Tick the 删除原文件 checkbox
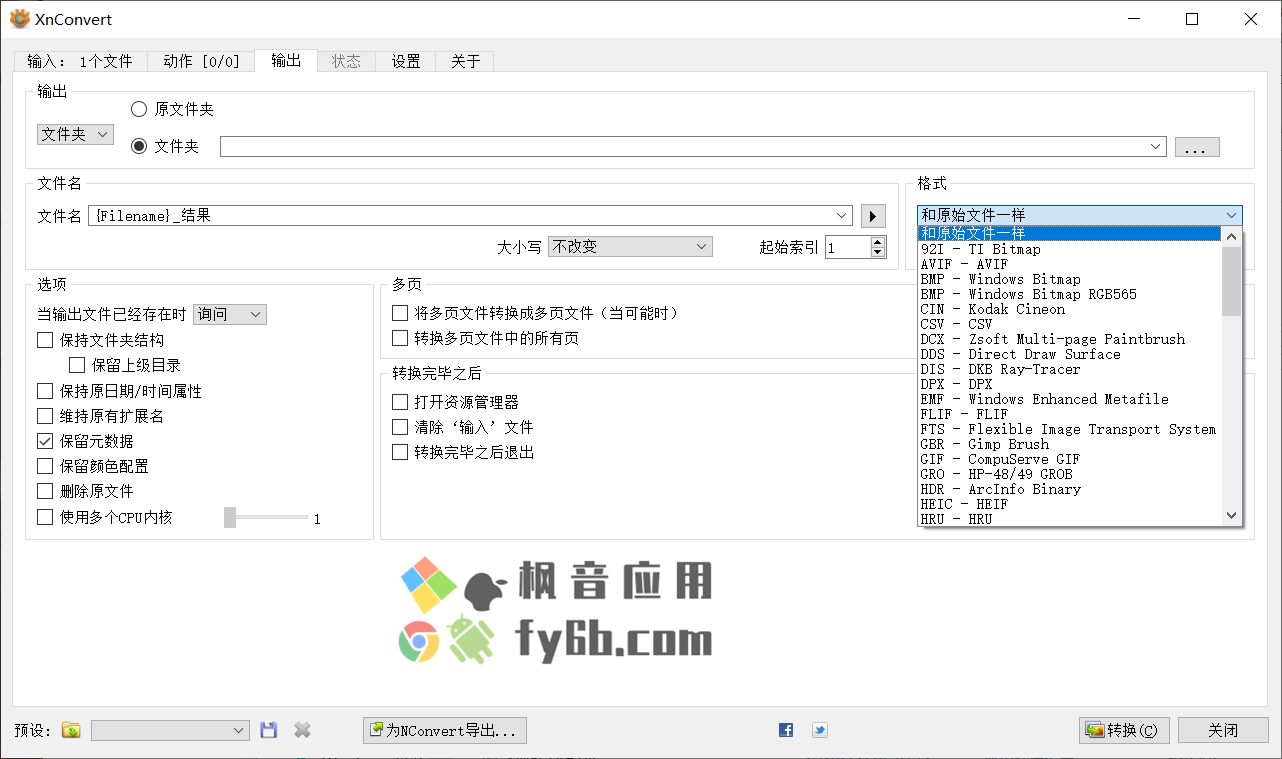This screenshot has height=759, width=1282. pos(45,491)
